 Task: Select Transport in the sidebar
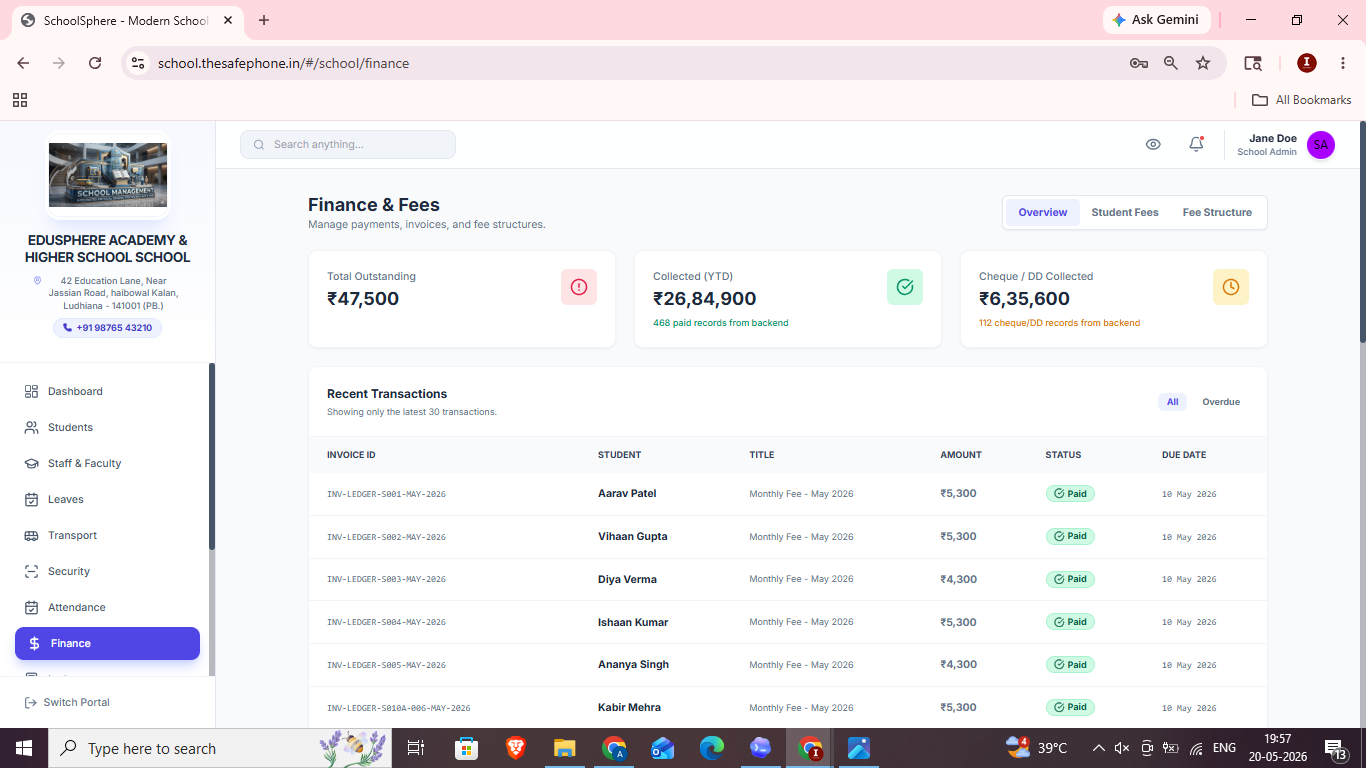point(107,535)
